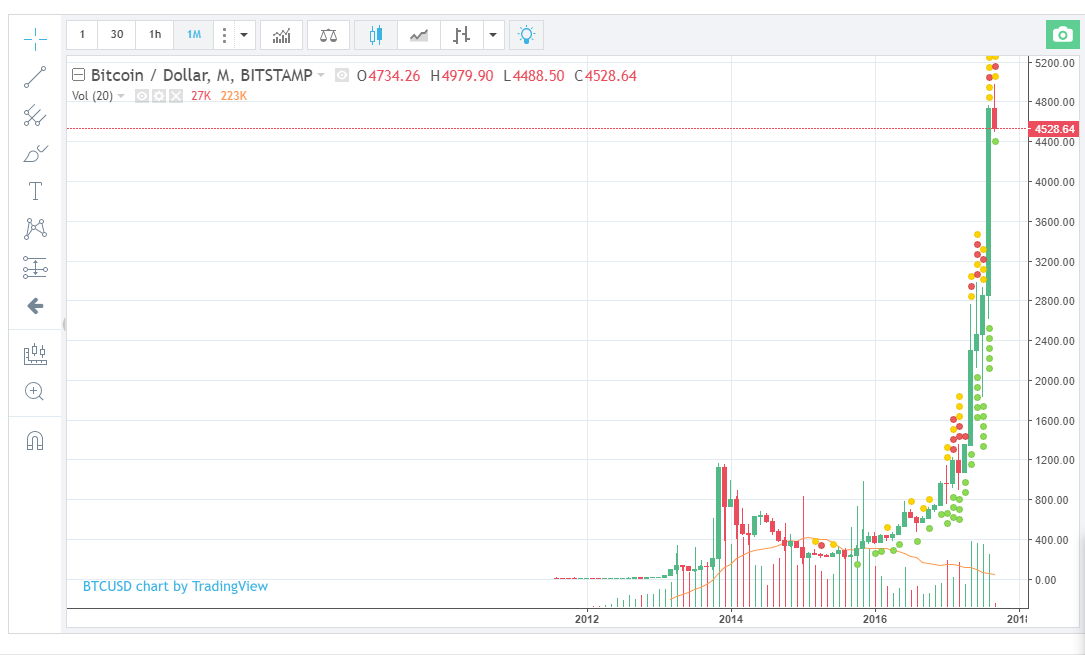Click the 1200.00 price axis label
The width and height of the screenshot is (1085, 655).
1055,460
